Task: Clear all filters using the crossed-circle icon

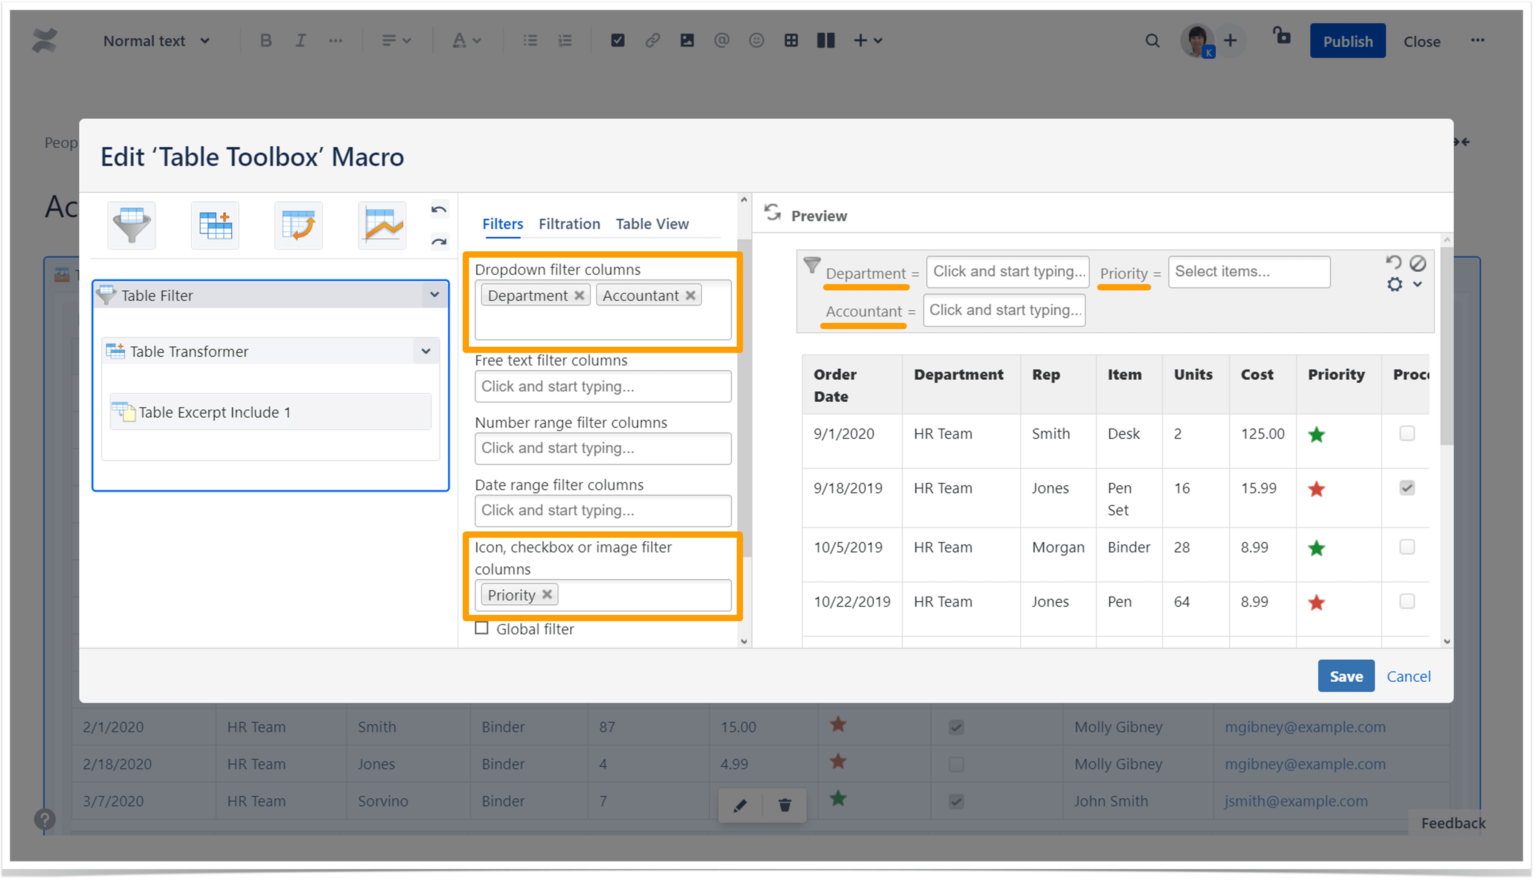Action: pyautogui.click(x=1418, y=262)
